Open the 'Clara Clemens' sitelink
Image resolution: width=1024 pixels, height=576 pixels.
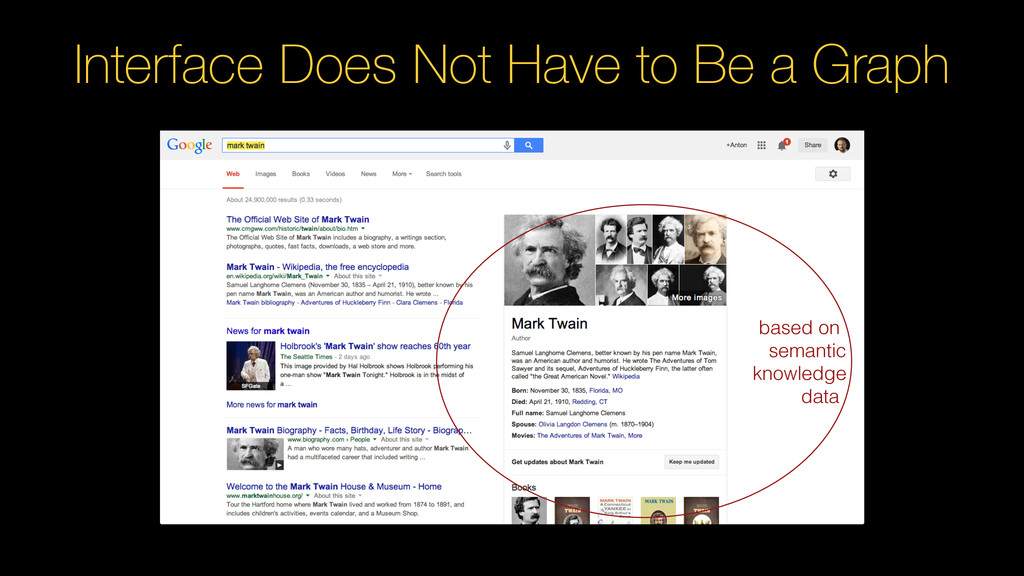(417, 302)
